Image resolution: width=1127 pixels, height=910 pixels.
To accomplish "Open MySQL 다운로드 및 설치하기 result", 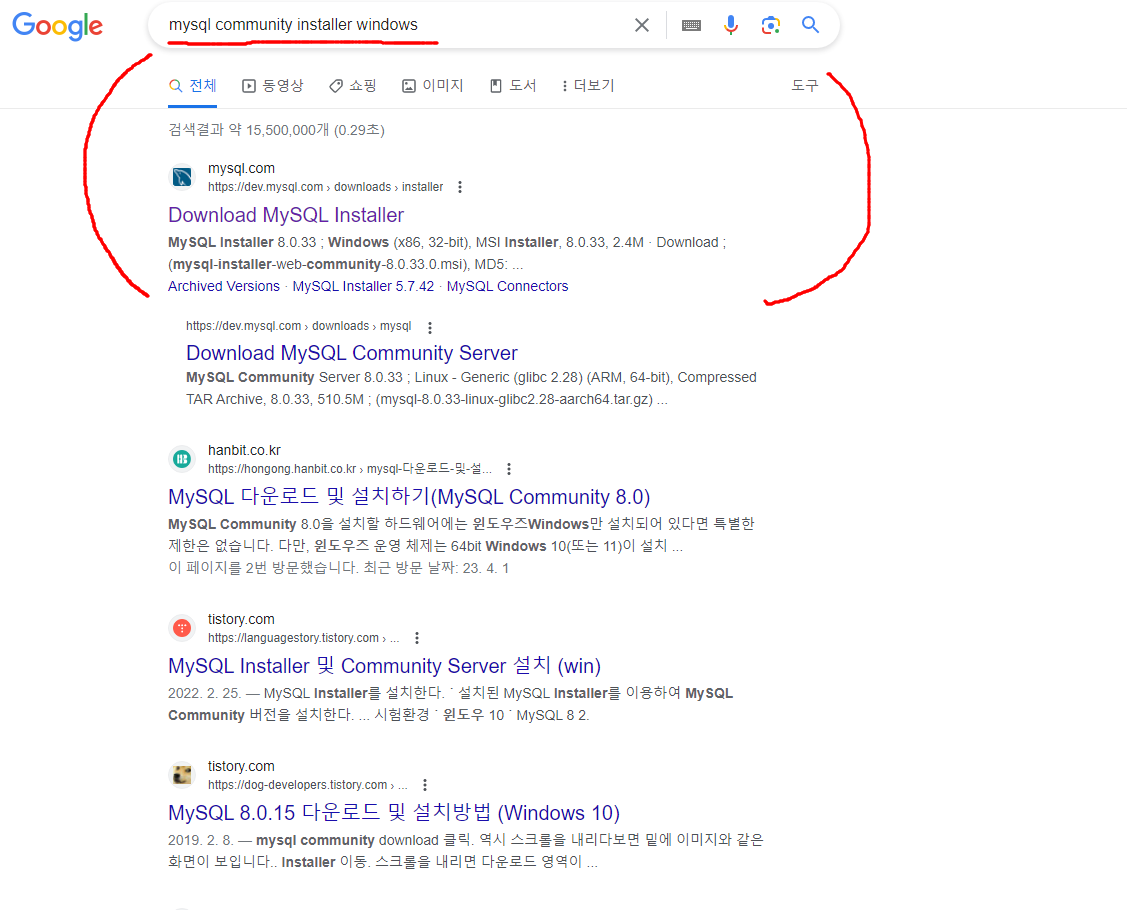I will [409, 497].
